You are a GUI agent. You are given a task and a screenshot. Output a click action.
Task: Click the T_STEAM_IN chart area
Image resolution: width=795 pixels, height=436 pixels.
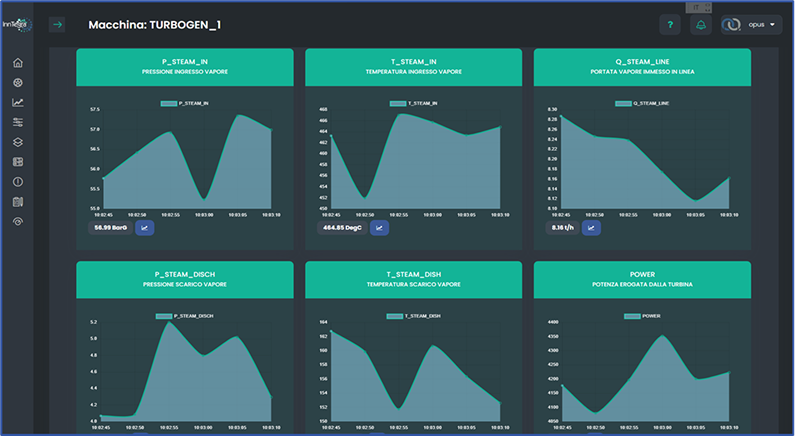pos(416,159)
